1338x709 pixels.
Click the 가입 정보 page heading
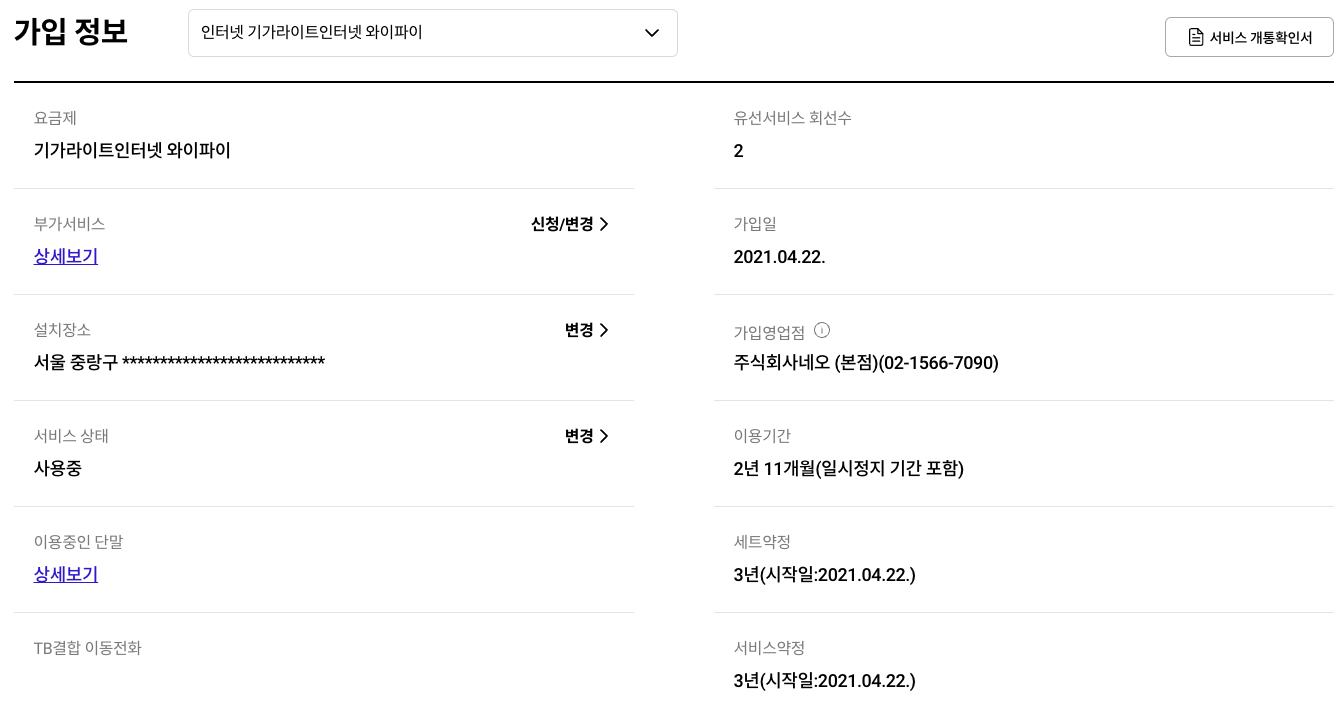(71, 32)
